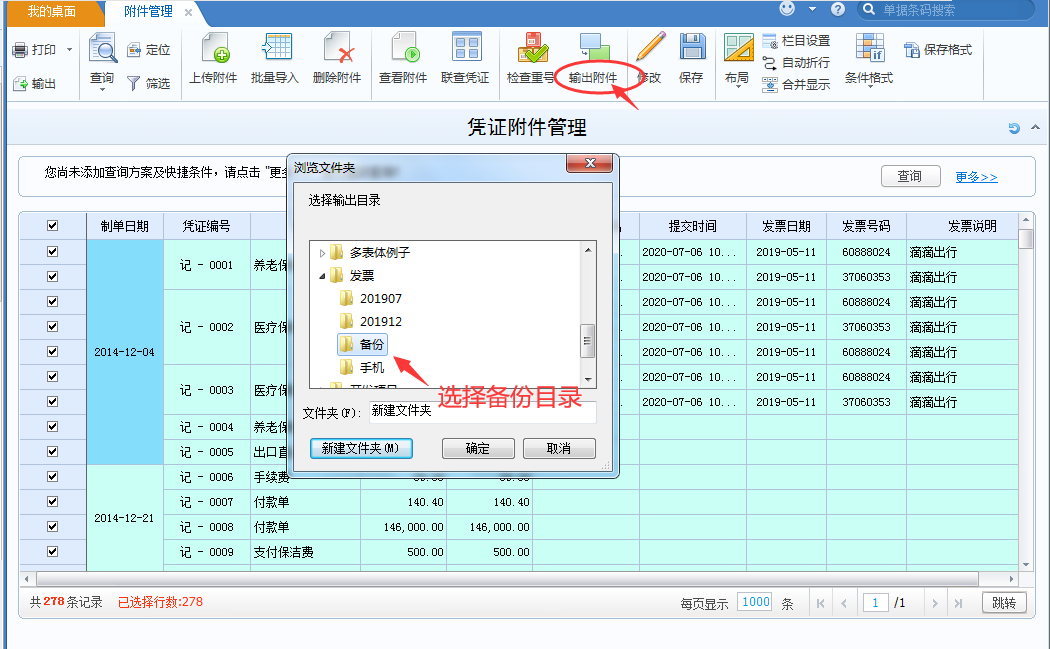Collapse the 发票 folder tree node
The image size is (1050, 649).
click(322, 276)
